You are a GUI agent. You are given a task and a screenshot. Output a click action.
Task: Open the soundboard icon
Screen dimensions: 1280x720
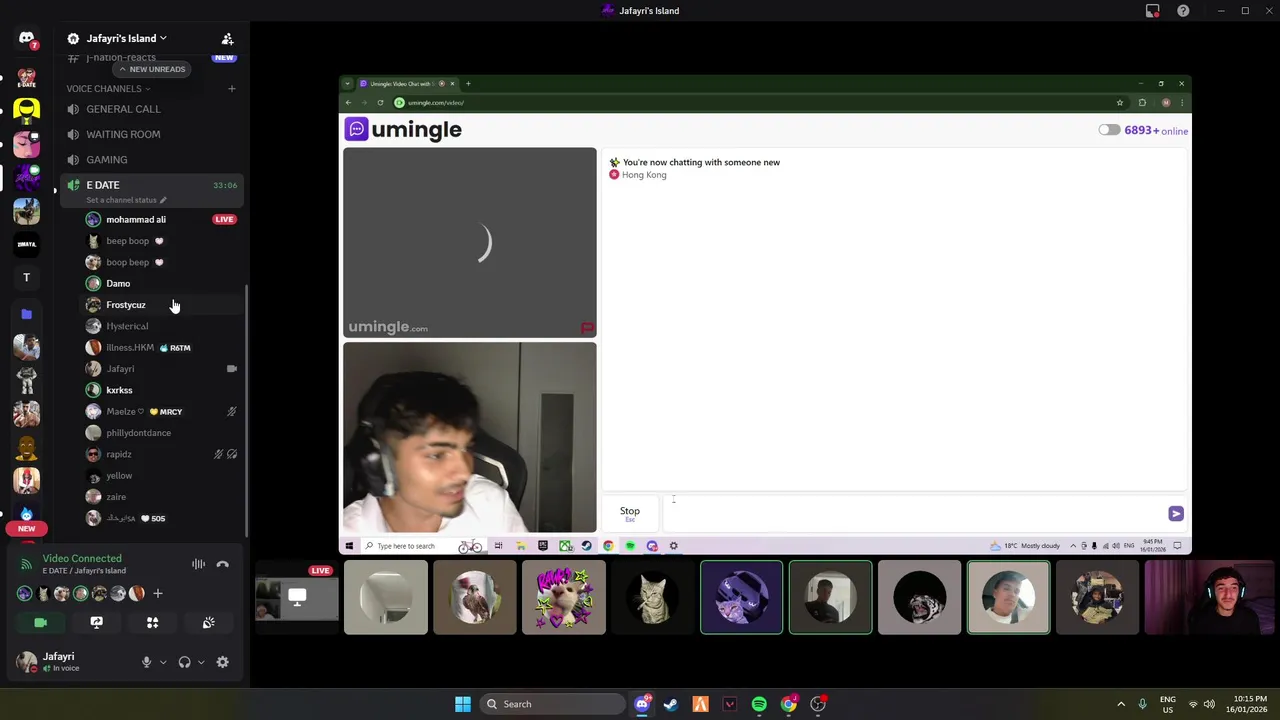coord(208,622)
